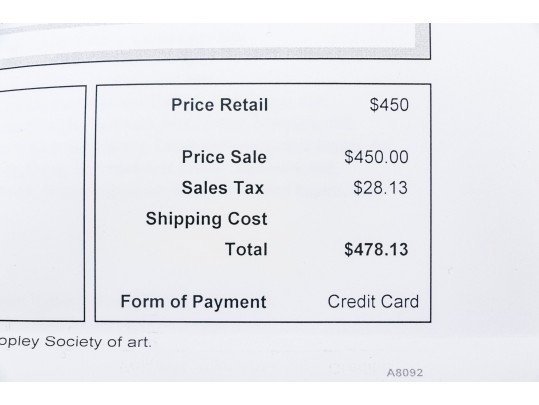Select the $450 retail price value
Viewport: 539px width, 405px height.
[x=389, y=105]
